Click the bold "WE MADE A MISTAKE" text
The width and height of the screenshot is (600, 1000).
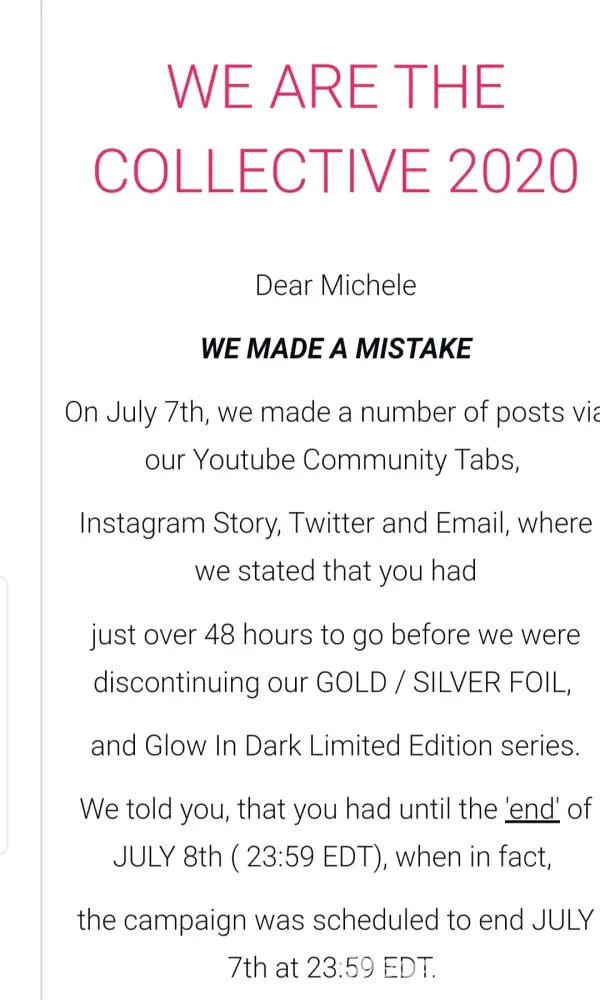336,348
